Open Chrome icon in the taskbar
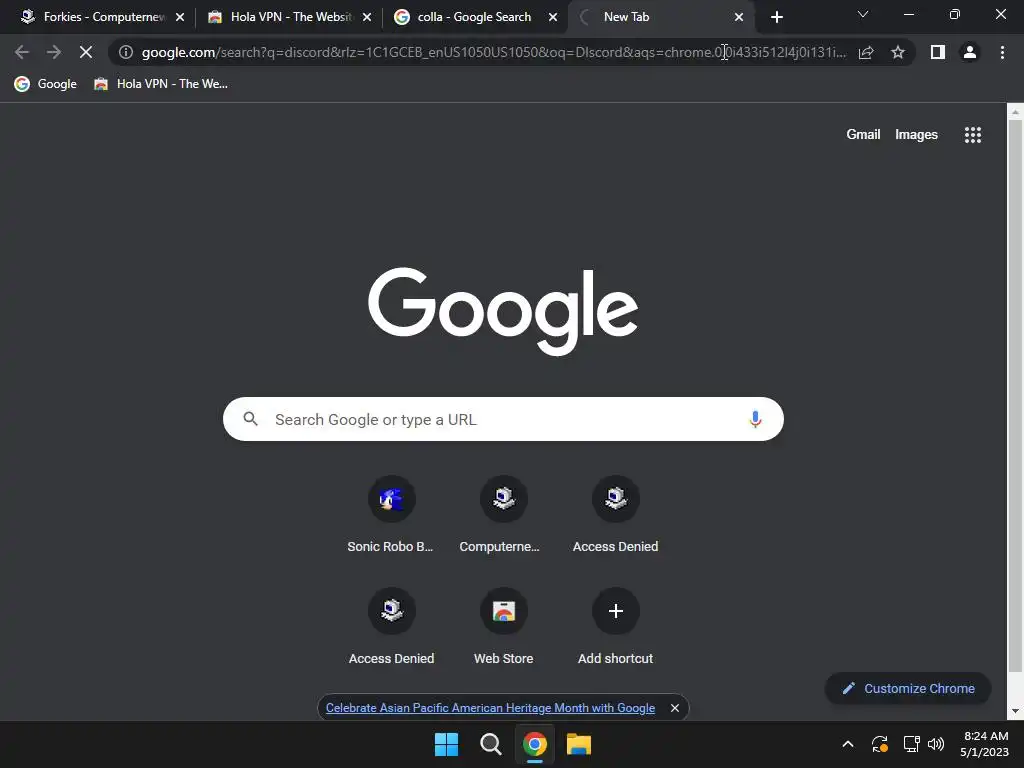Viewport: 1024px width, 768px height. point(535,744)
